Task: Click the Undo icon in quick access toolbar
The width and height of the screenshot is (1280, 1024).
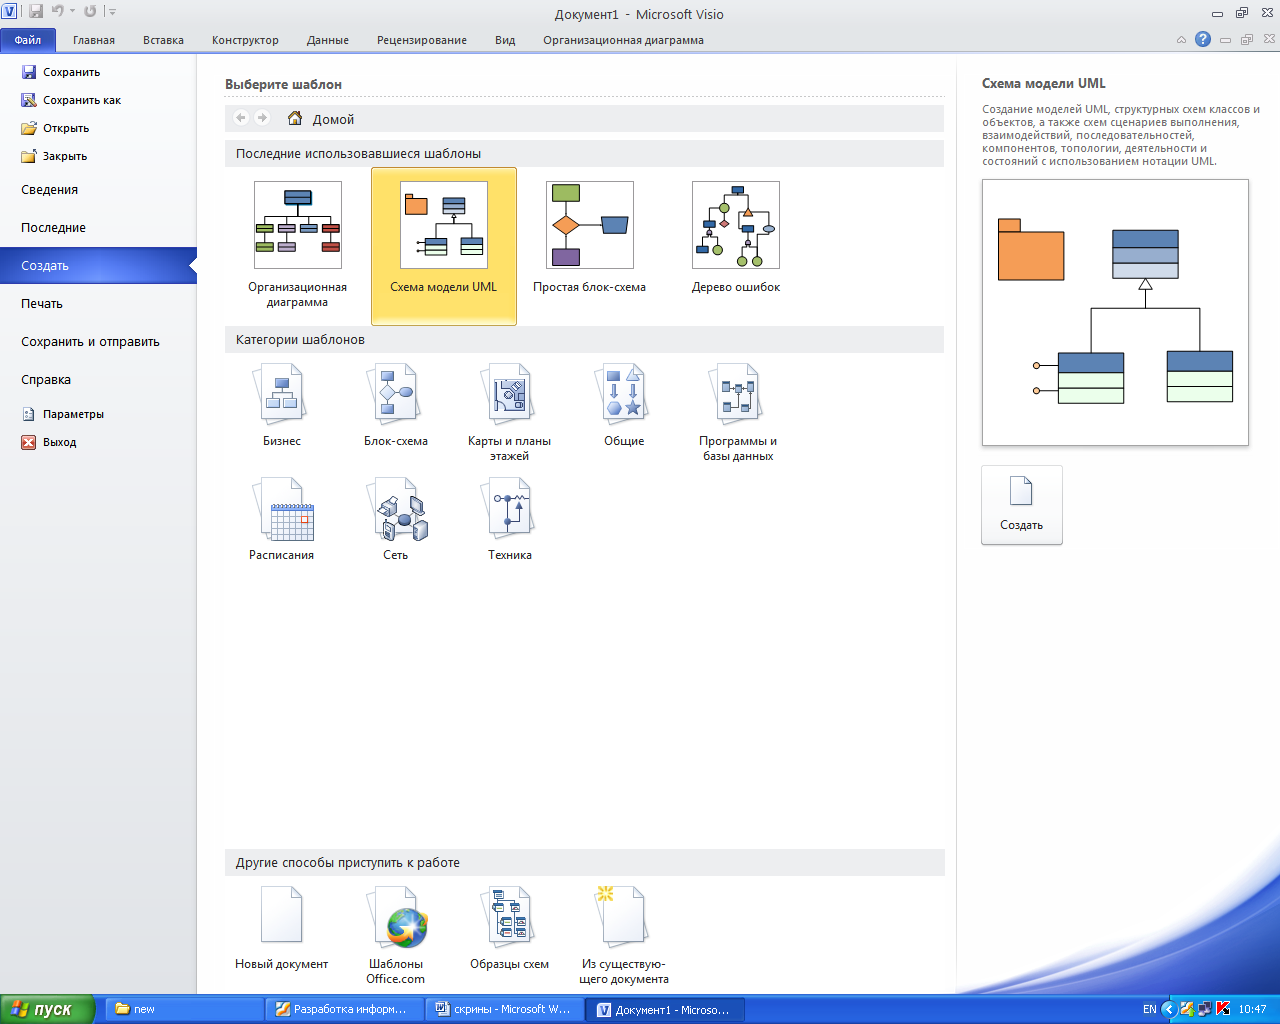Action: pyautogui.click(x=57, y=11)
